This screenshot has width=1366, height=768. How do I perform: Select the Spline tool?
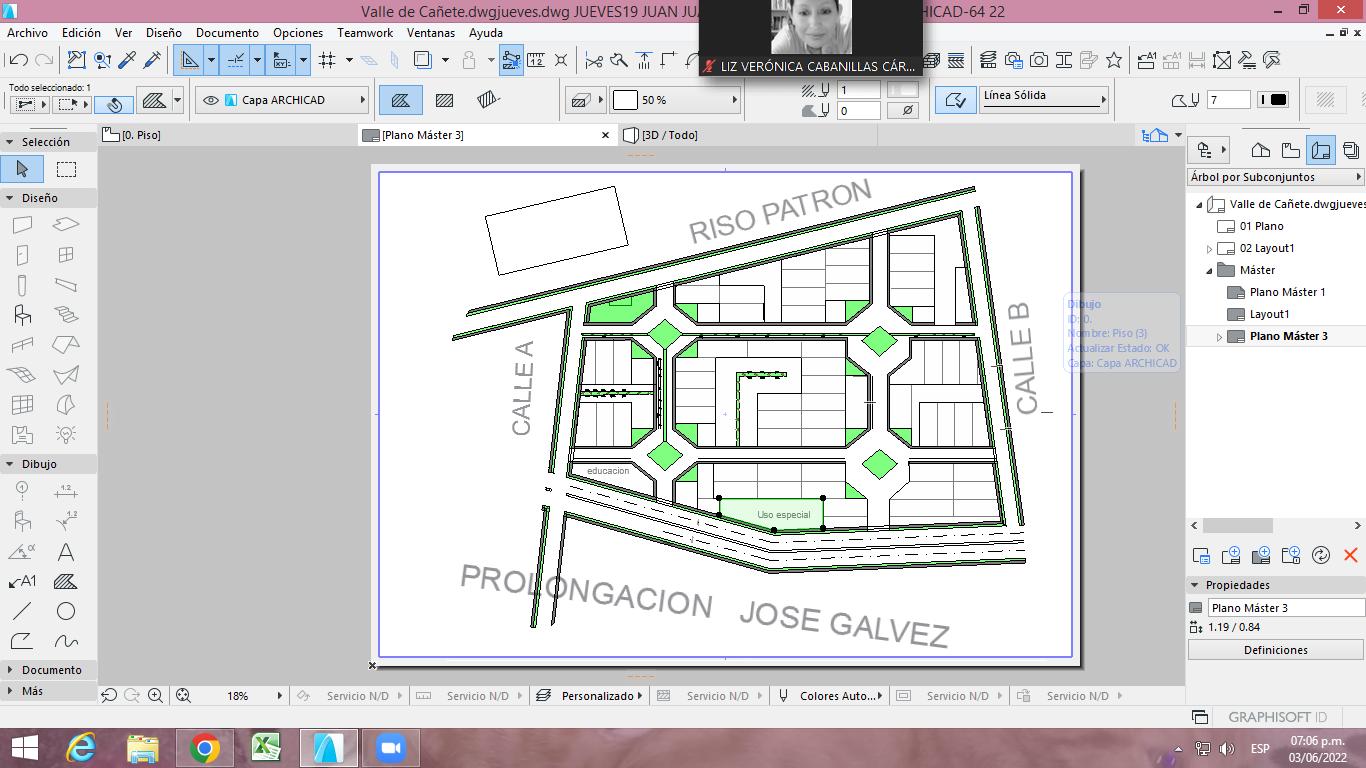point(66,641)
